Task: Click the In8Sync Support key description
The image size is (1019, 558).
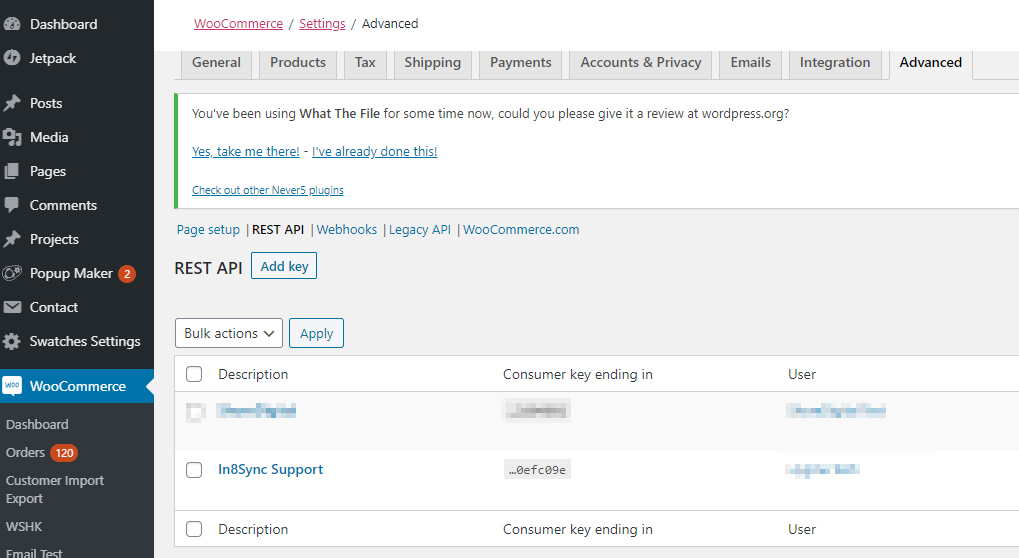Action: coord(270,469)
